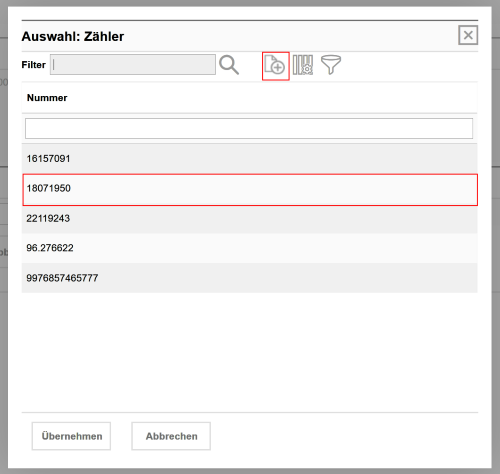The image size is (500, 474).
Task: Click the Übernehmen button
Action: pos(71,436)
